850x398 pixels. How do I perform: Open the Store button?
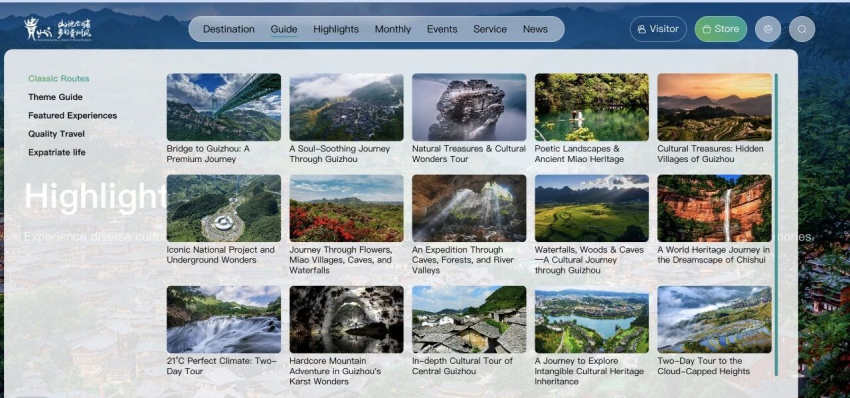[x=720, y=29]
